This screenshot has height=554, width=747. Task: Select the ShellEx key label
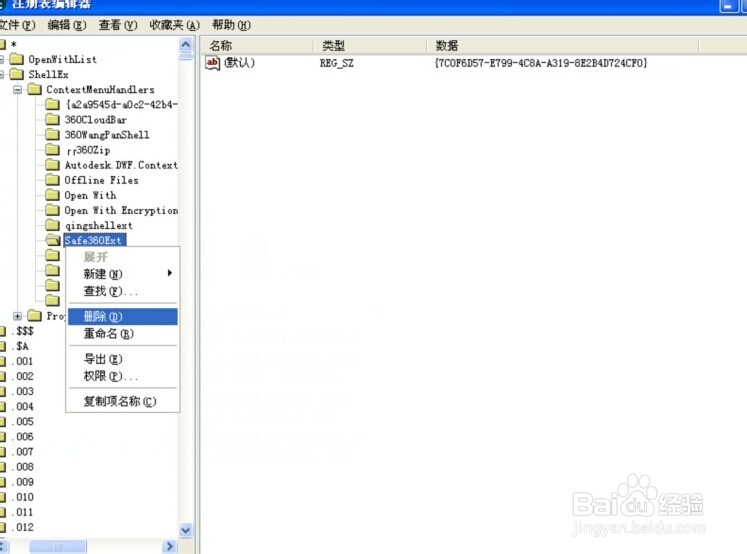click(48, 75)
